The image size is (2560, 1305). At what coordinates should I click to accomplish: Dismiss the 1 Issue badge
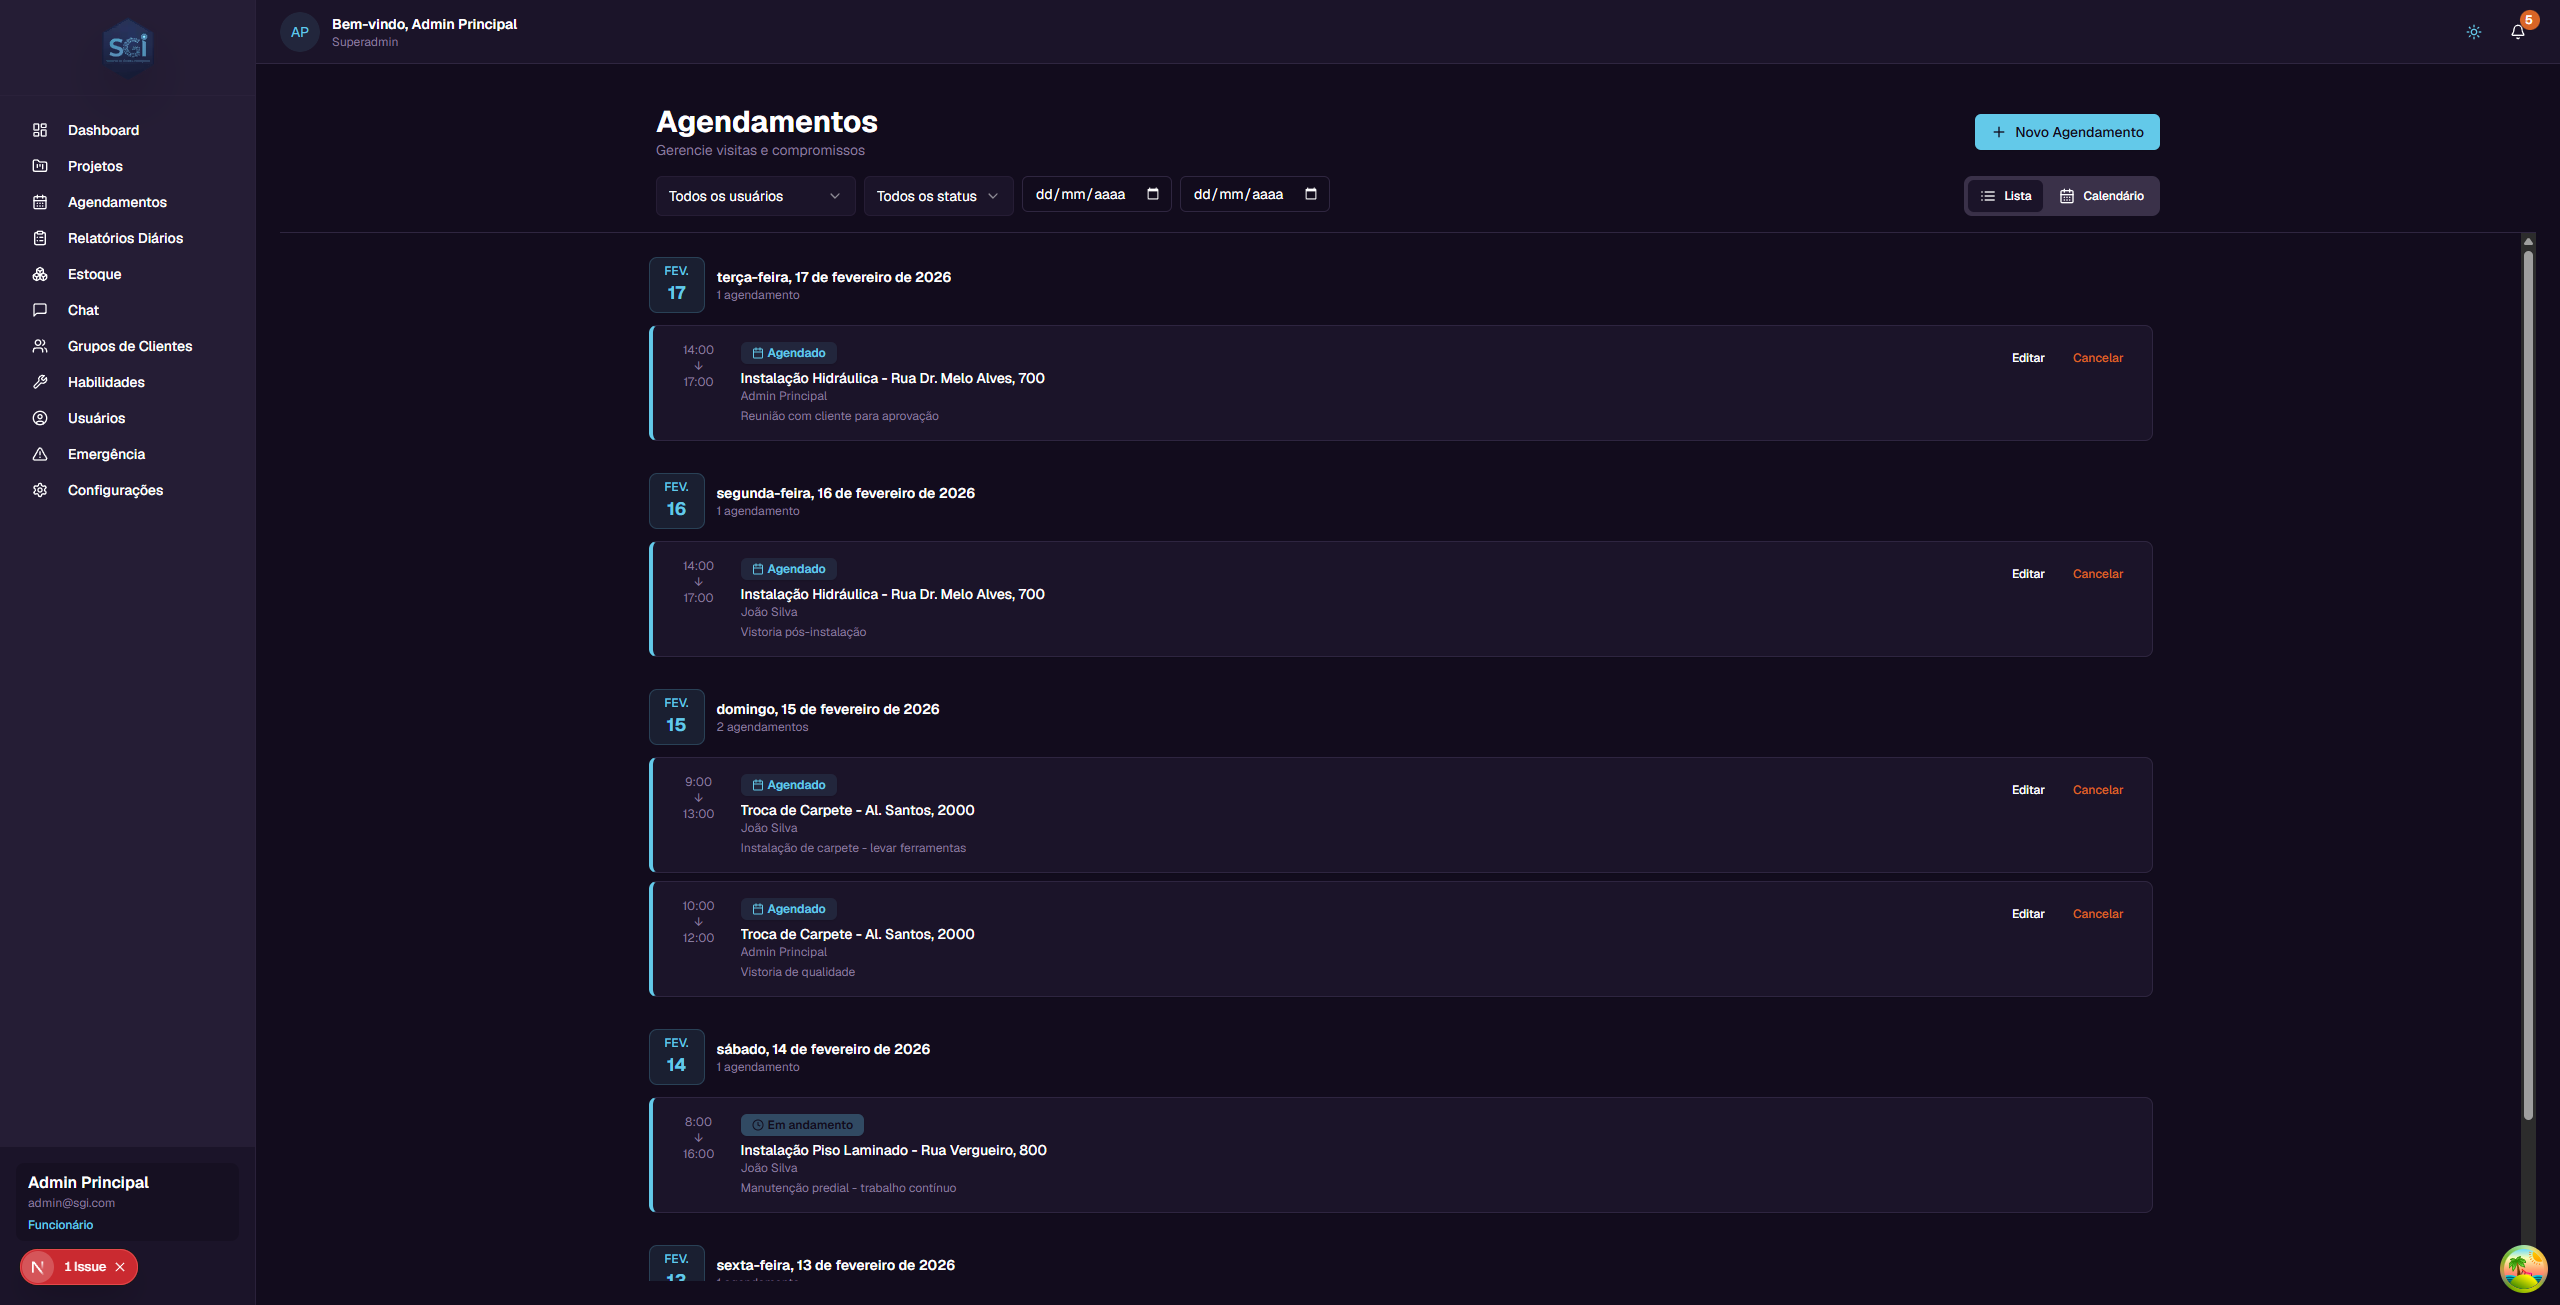coord(120,1267)
